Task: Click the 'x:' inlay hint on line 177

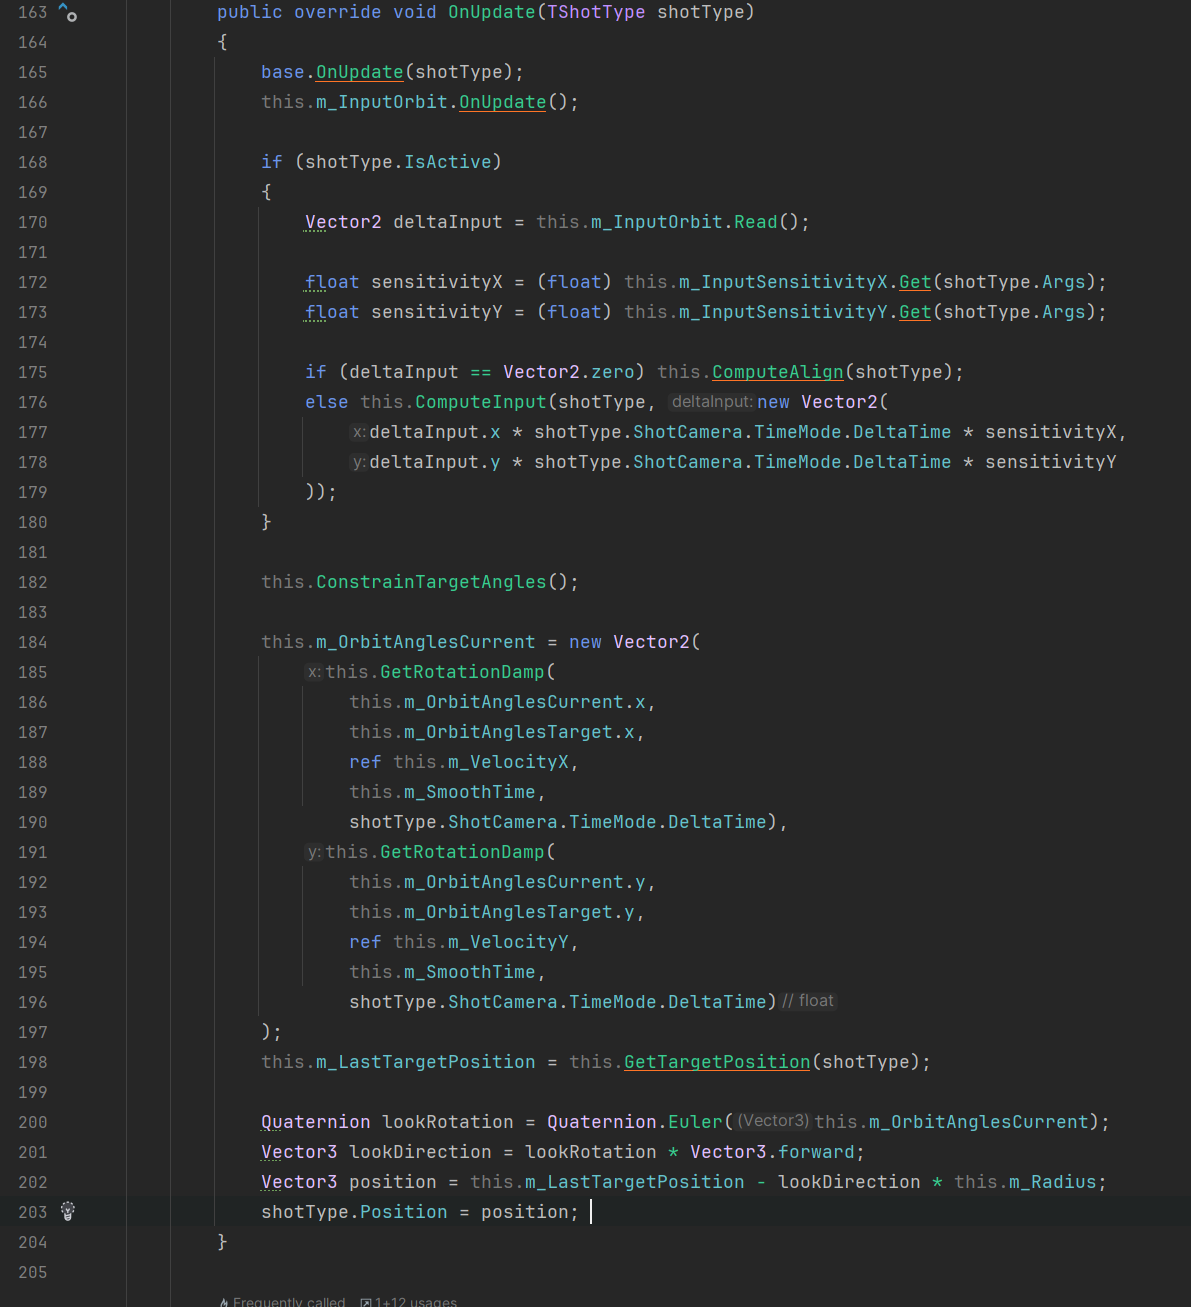Action: click(359, 432)
